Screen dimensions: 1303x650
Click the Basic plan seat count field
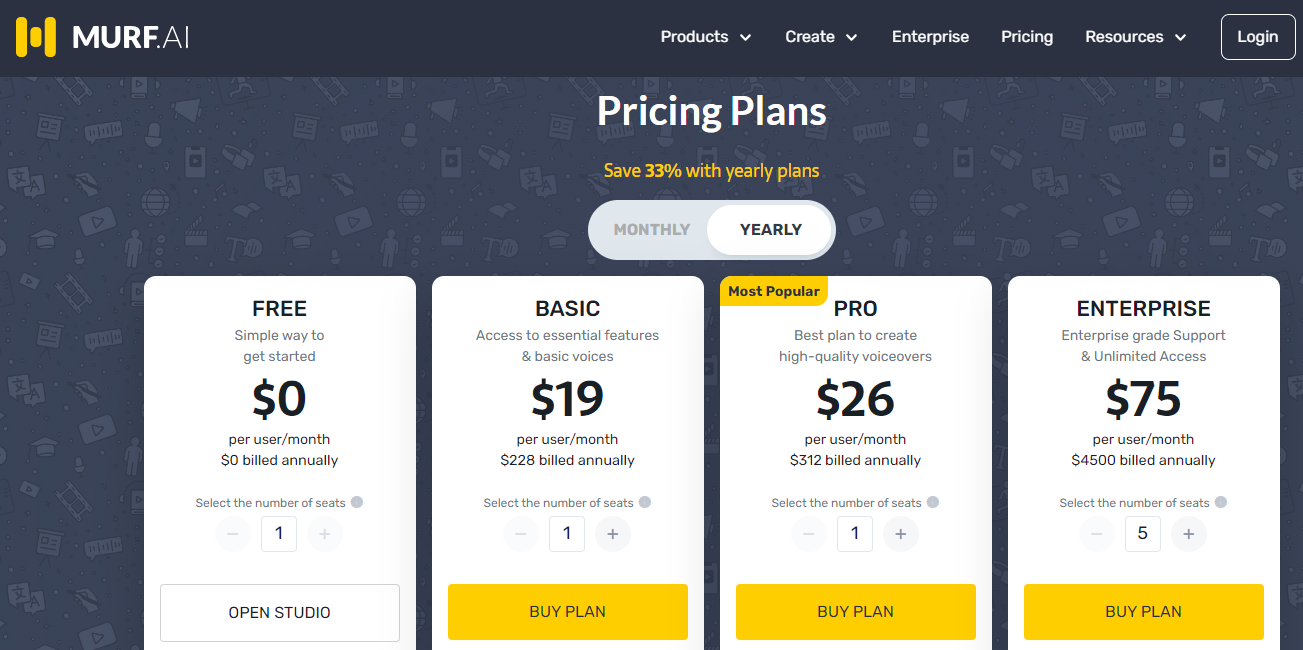click(x=567, y=534)
